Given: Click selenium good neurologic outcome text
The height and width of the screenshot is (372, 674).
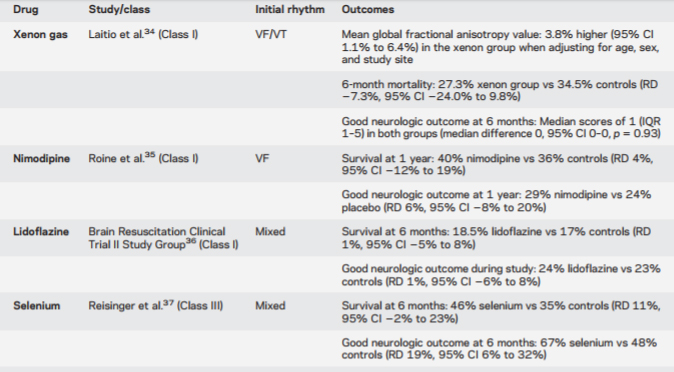Looking at the screenshot, I should click(x=499, y=349).
